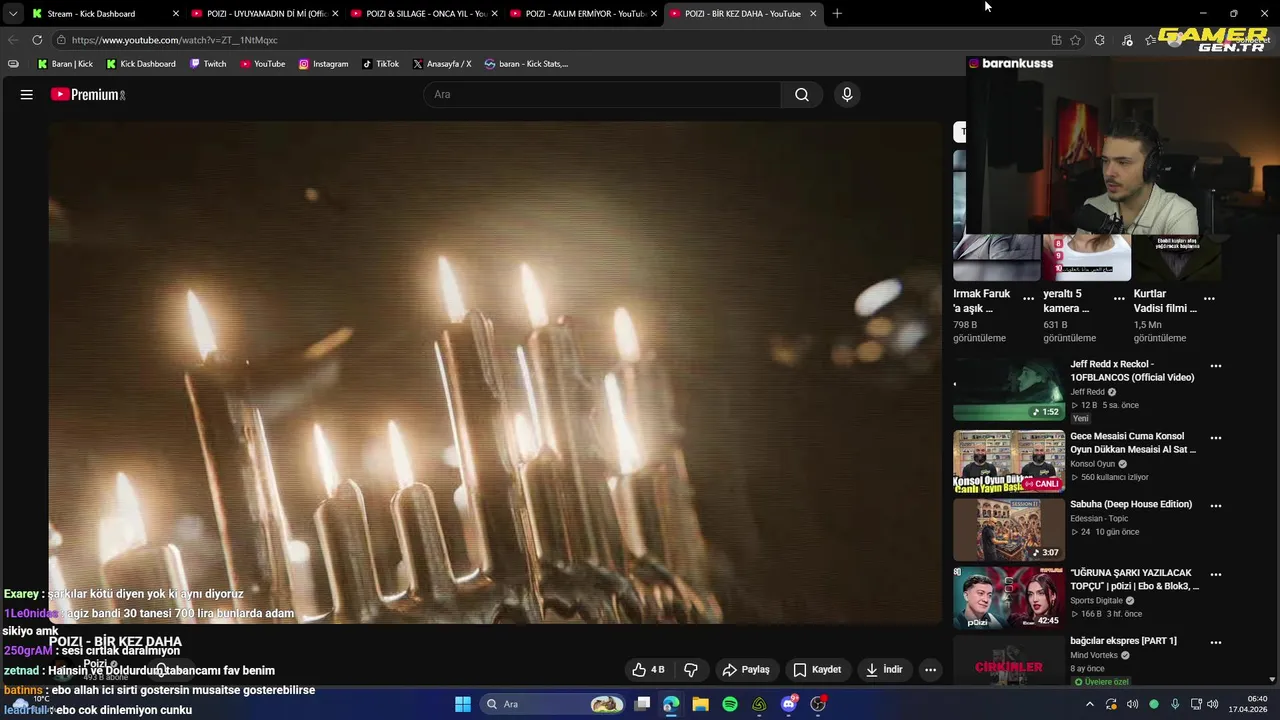Open options for 'UĞRUNA ŞARKI YAZILACAK TOPÇU' video
Image resolution: width=1280 pixels, height=720 pixels.
point(1216,575)
